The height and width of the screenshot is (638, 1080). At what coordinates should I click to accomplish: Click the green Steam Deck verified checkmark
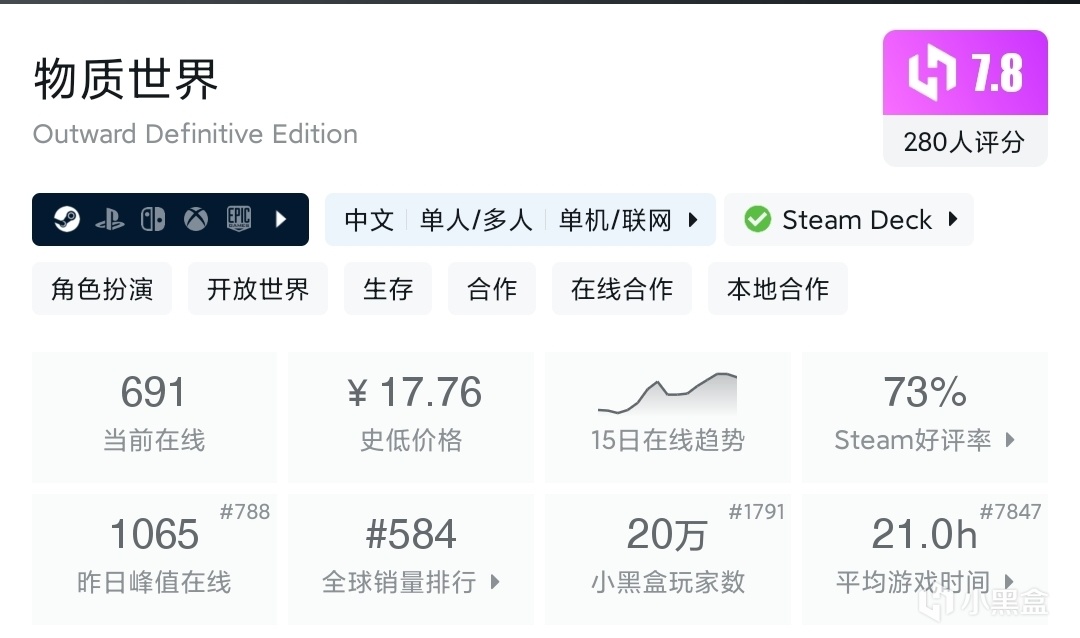pyautogui.click(x=758, y=219)
